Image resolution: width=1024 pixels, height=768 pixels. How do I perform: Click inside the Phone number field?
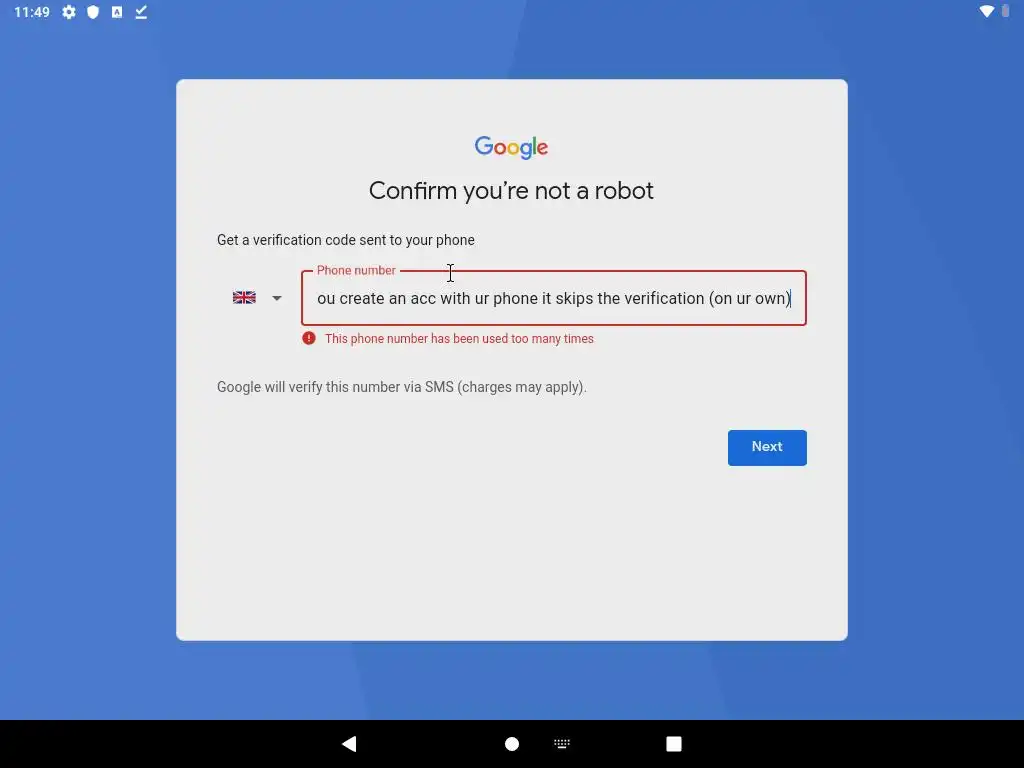pyautogui.click(x=554, y=298)
